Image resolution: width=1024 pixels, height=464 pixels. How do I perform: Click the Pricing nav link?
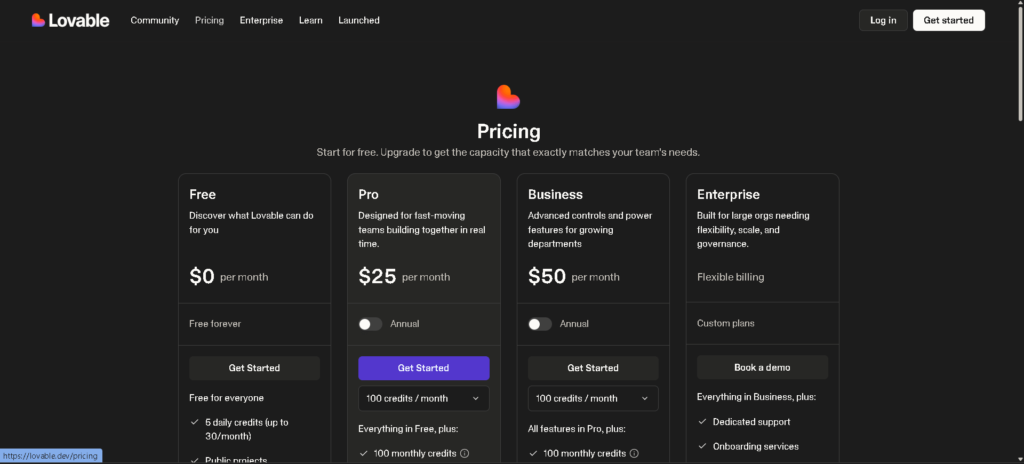coord(209,20)
